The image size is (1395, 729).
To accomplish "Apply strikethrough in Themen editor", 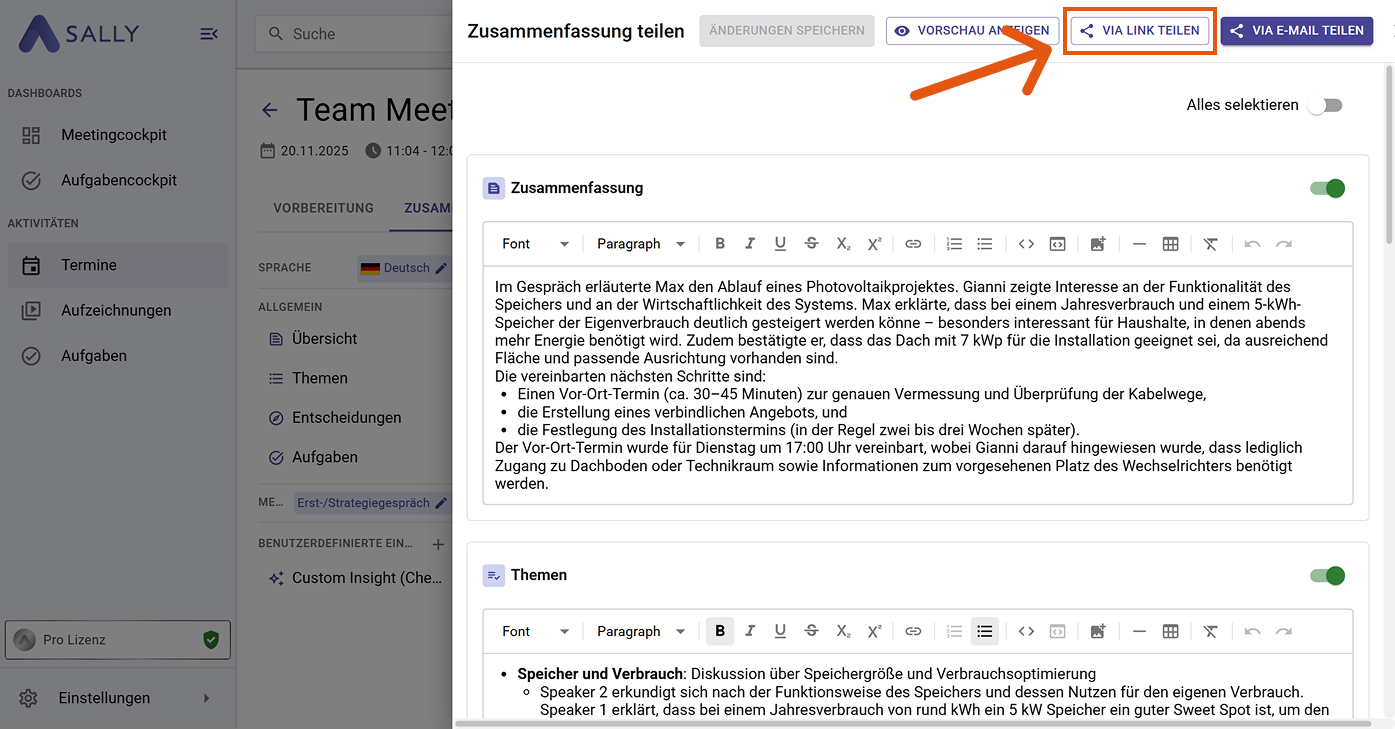I will click(x=811, y=631).
